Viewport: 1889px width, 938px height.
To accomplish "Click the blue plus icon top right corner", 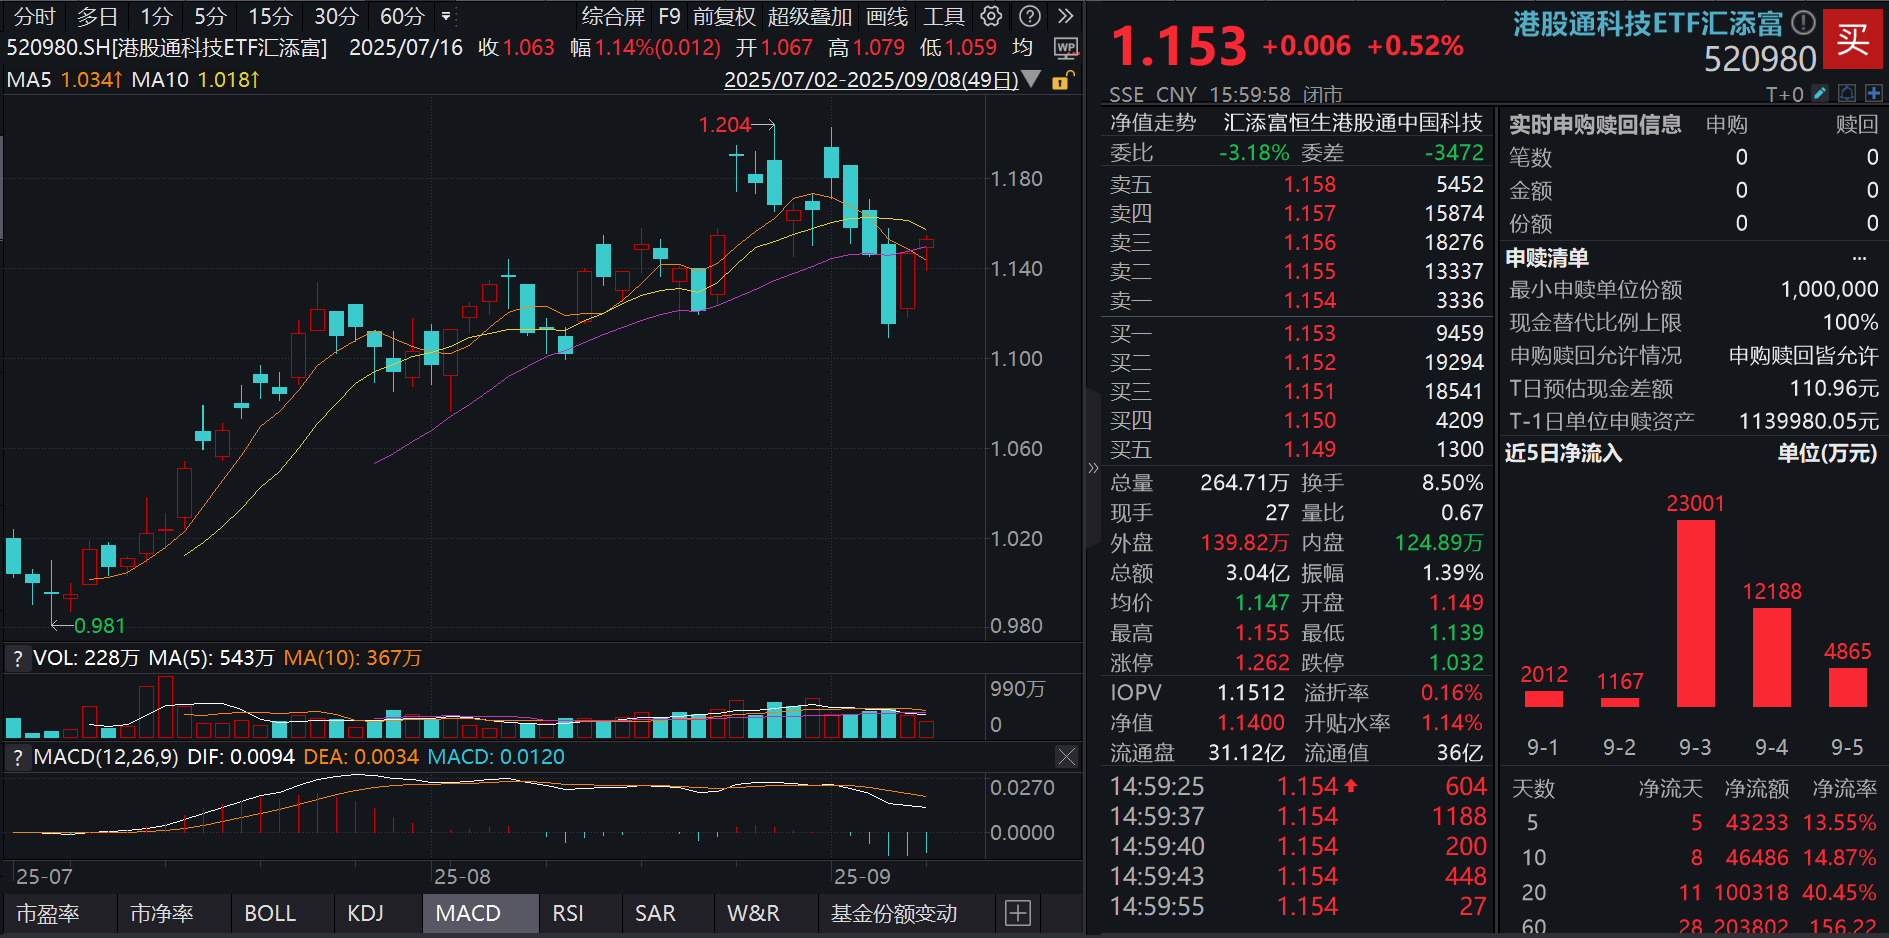I will coord(1876,93).
